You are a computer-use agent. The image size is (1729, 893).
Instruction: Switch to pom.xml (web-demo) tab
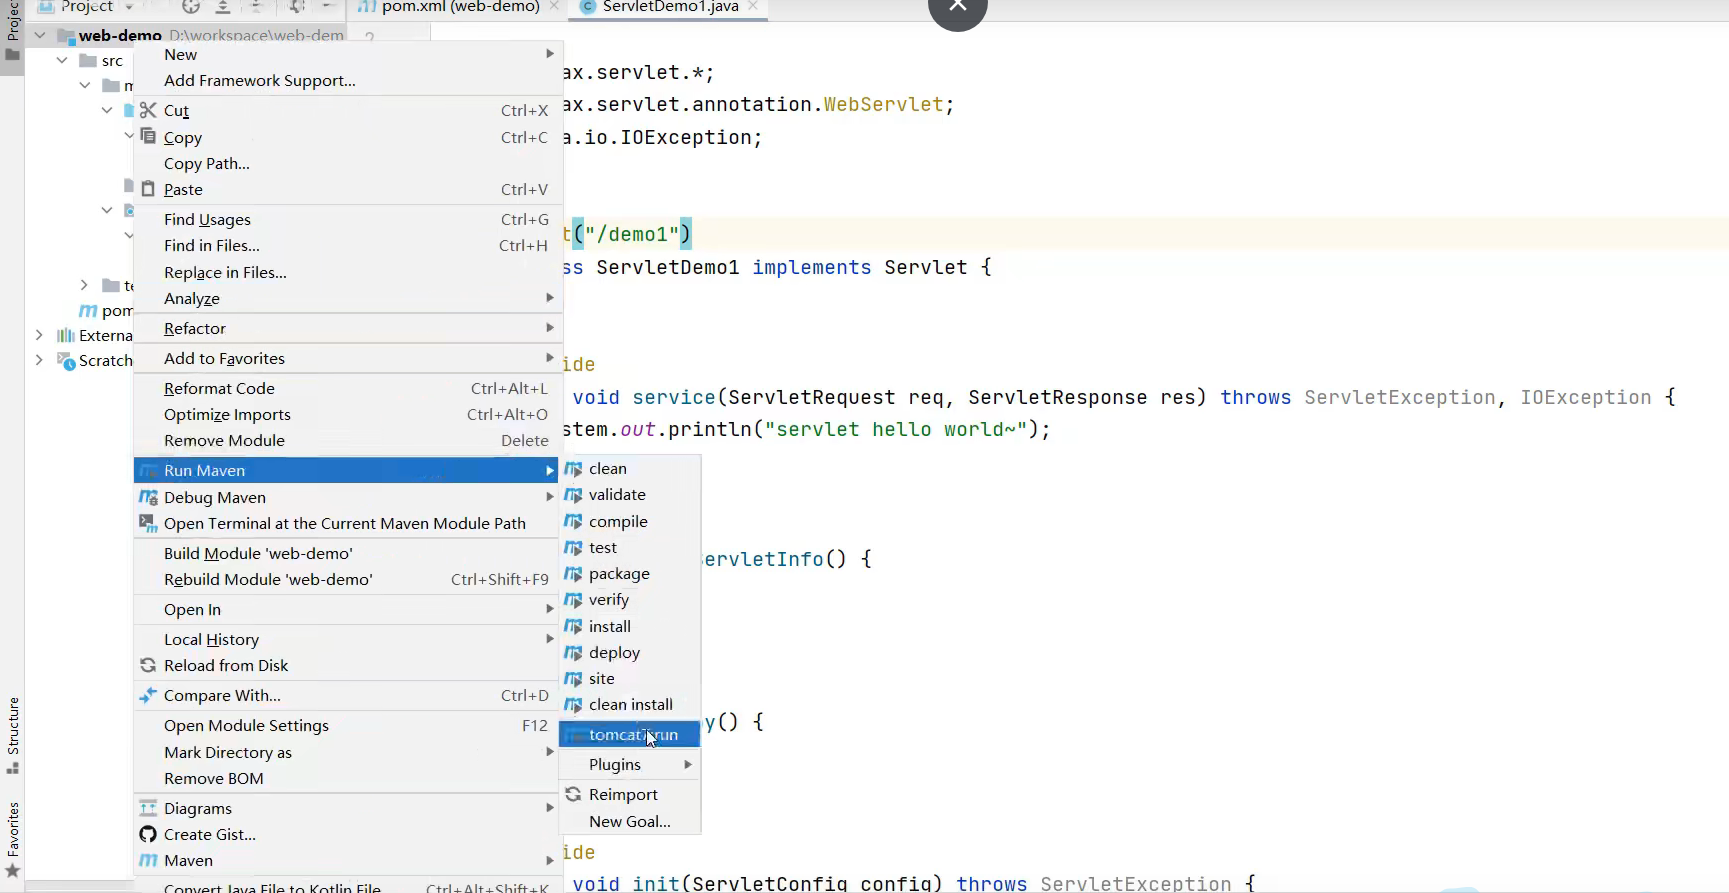pyautogui.click(x=459, y=7)
